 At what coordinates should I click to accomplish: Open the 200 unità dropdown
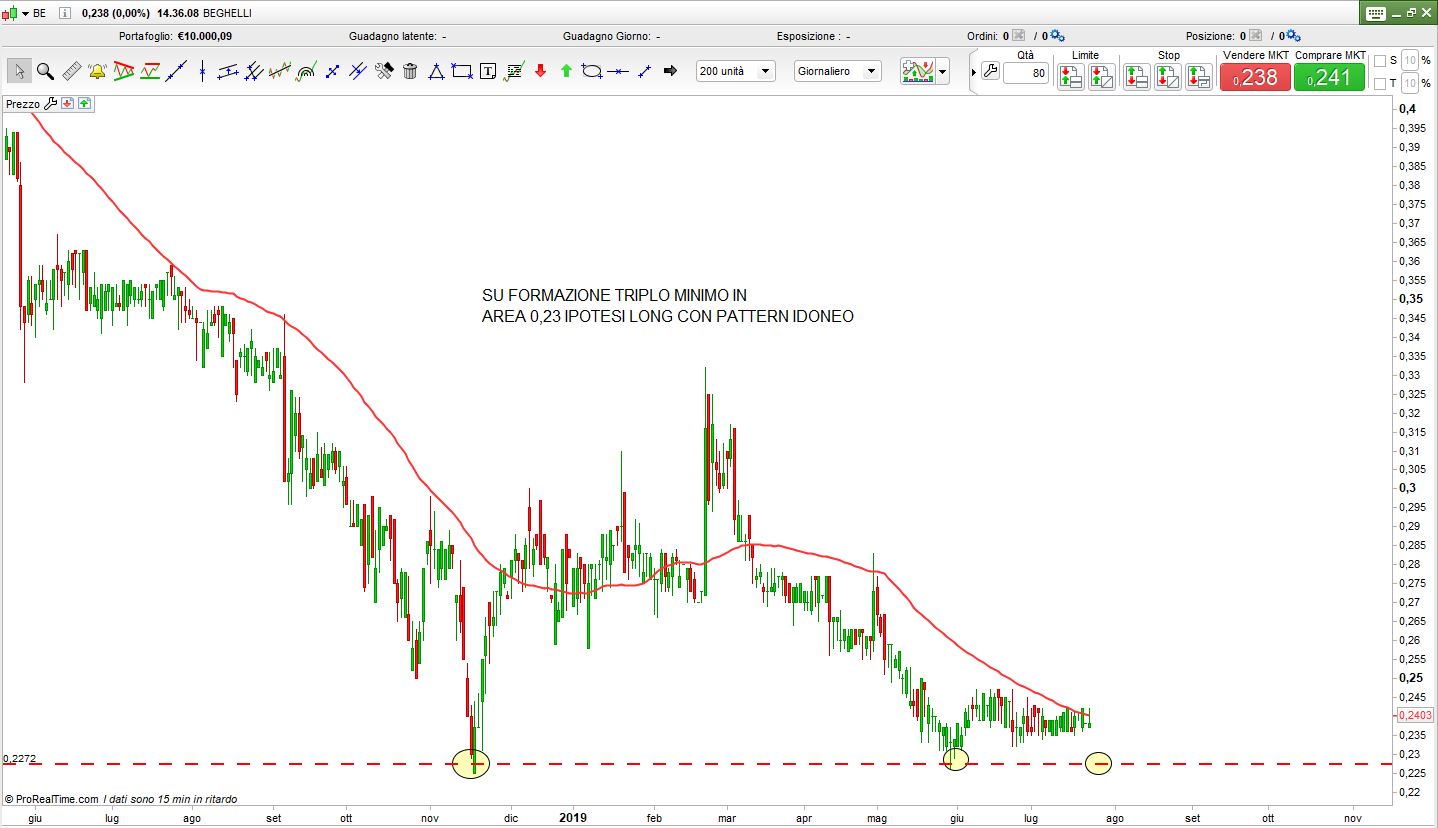pyautogui.click(x=735, y=71)
